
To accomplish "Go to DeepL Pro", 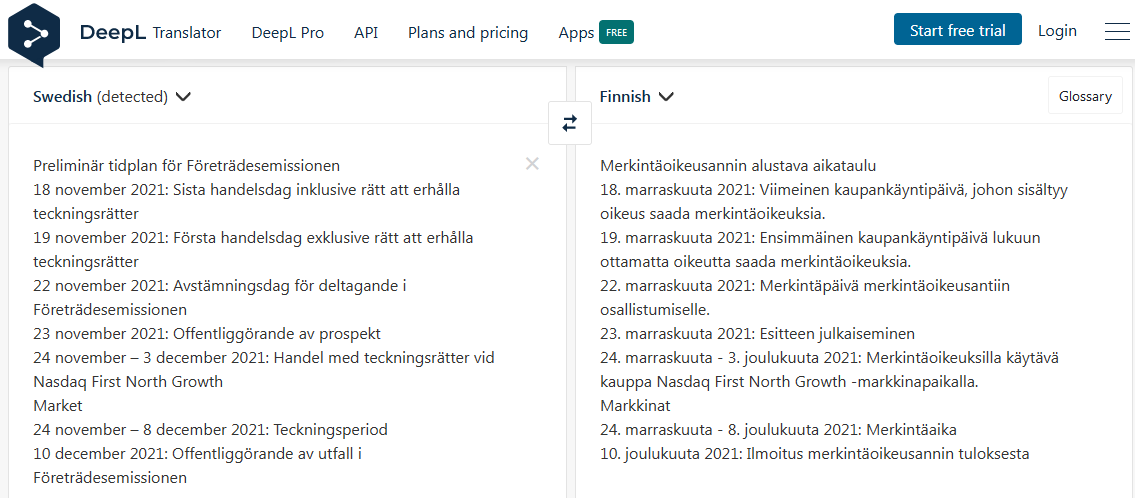I will [x=288, y=32].
